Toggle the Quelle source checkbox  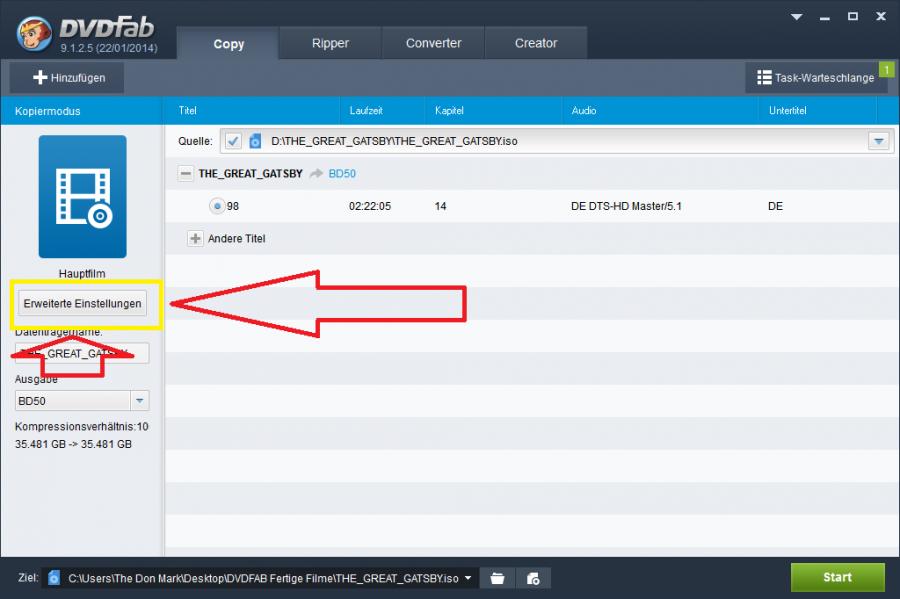232,141
